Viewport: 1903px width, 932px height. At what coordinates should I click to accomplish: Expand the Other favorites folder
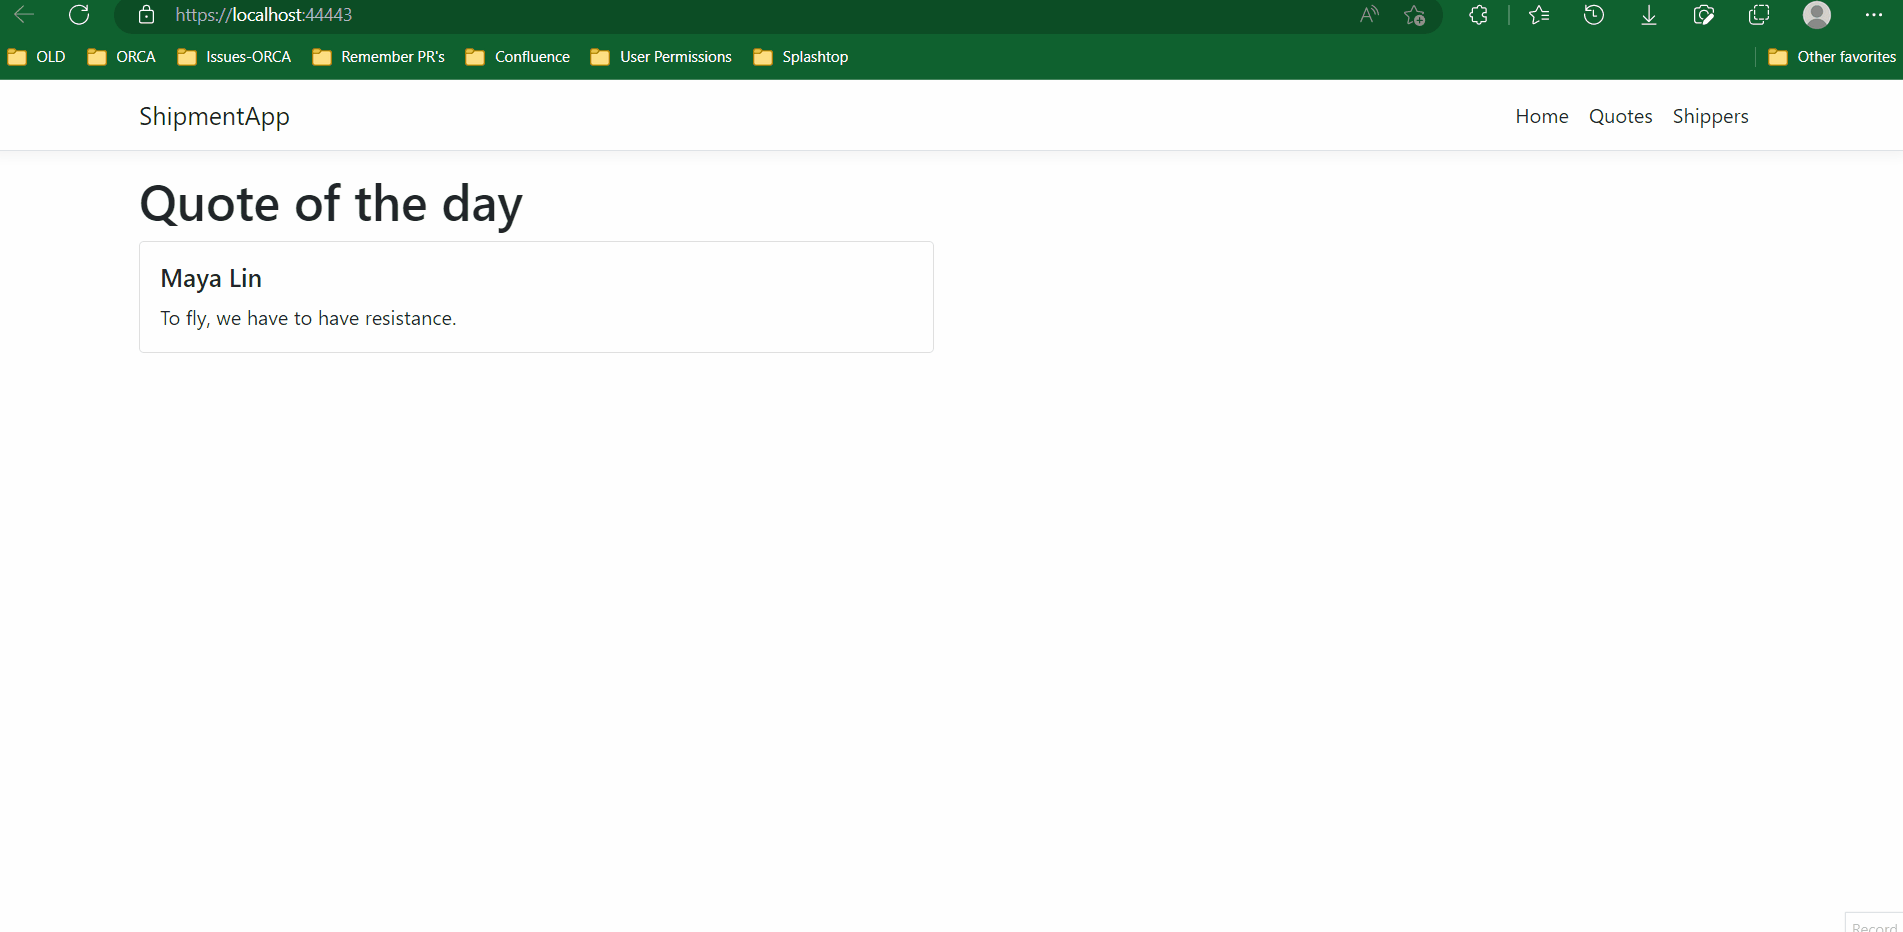(1841, 57)
